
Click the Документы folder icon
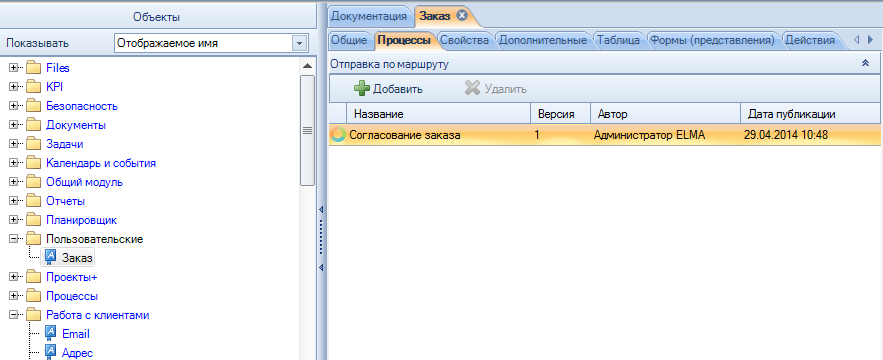(34, 125)
